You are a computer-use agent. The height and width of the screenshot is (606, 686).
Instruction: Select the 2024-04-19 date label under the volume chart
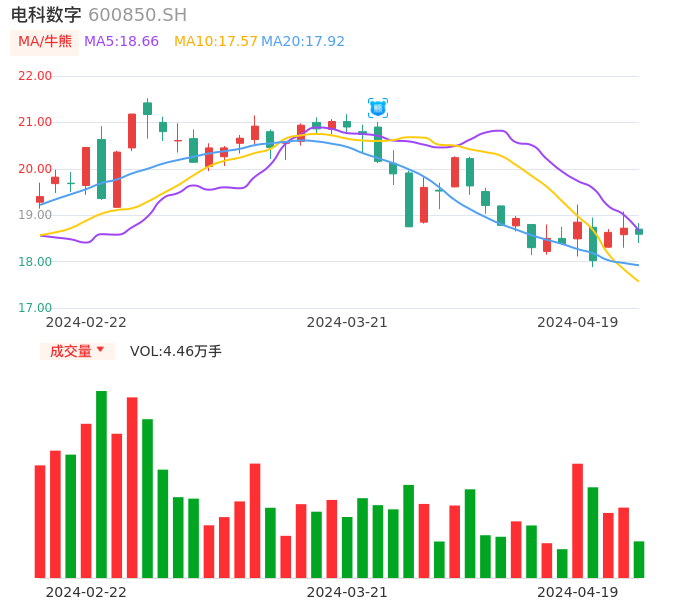[x=578, y=592]
